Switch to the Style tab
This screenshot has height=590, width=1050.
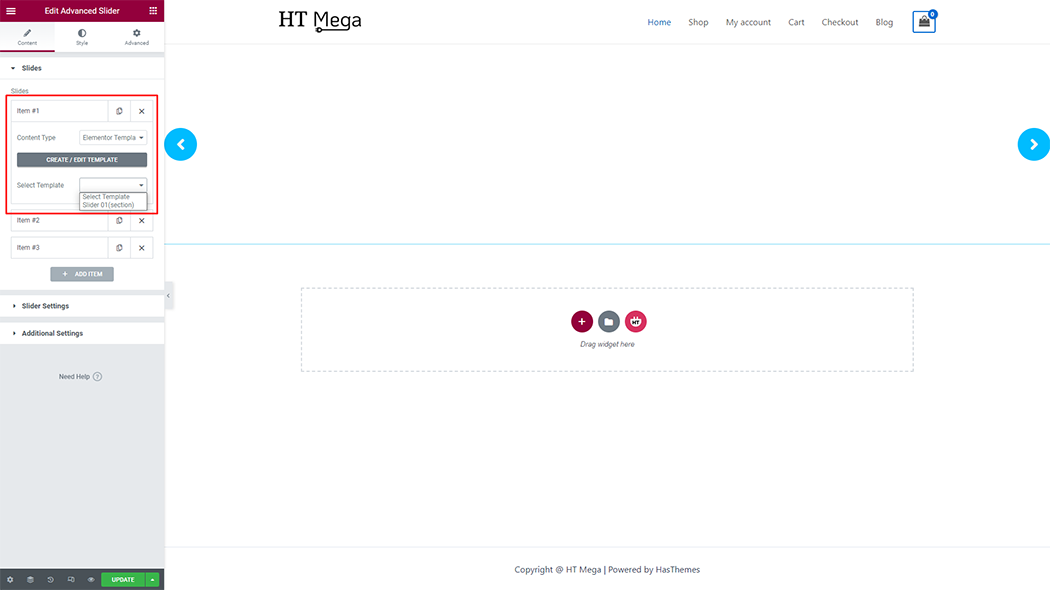point(82,37)
